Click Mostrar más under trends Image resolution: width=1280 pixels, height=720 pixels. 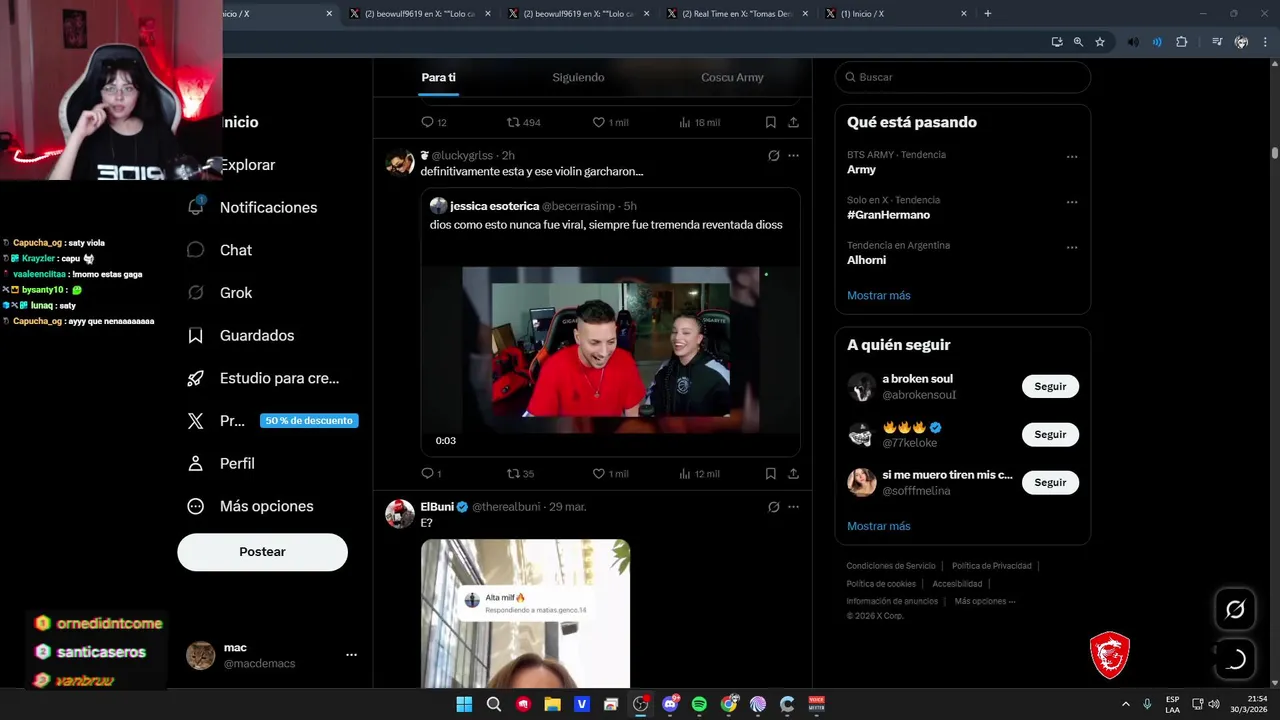[x=879, y=296]
